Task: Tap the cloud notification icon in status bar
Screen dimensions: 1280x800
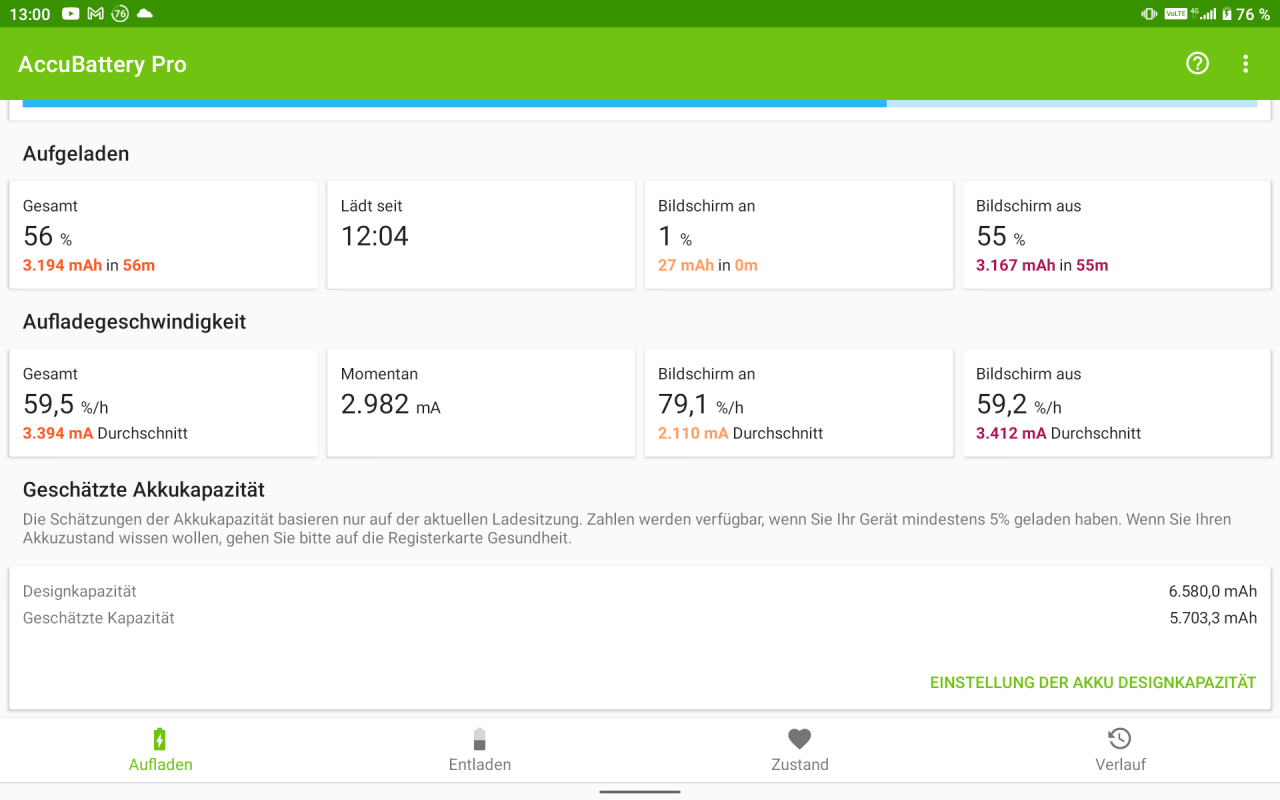Action: [x=145, y=14]
